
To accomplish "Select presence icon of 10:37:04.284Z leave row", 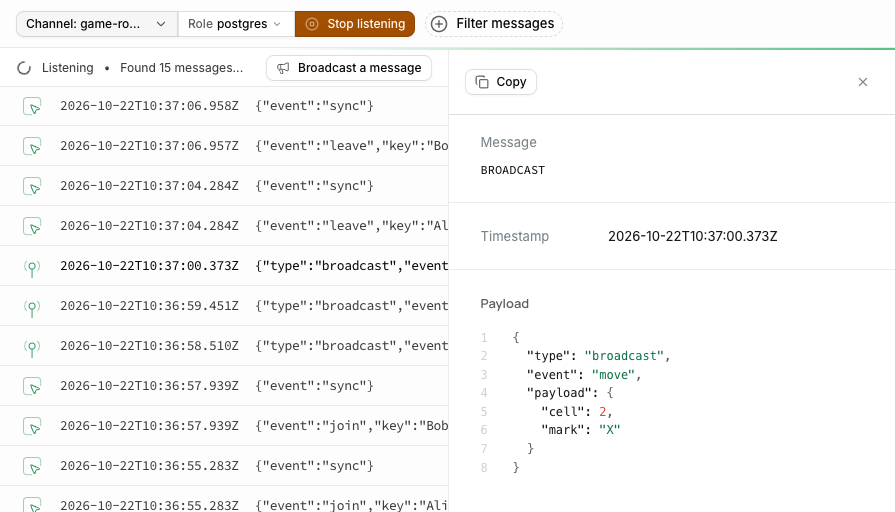I will point(32,226).
